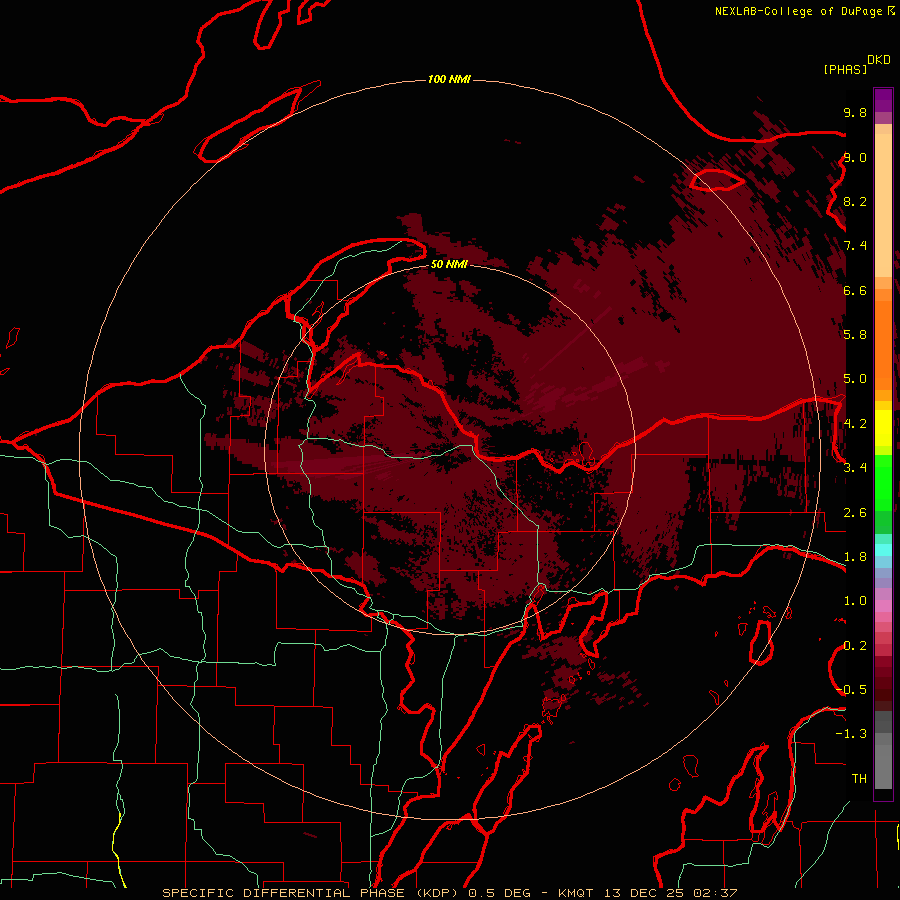This screenshot has height=900, width=900.
Task: Click the 5.0 value on the color scale
Action: pyautogui.click(x=855, y=379)
